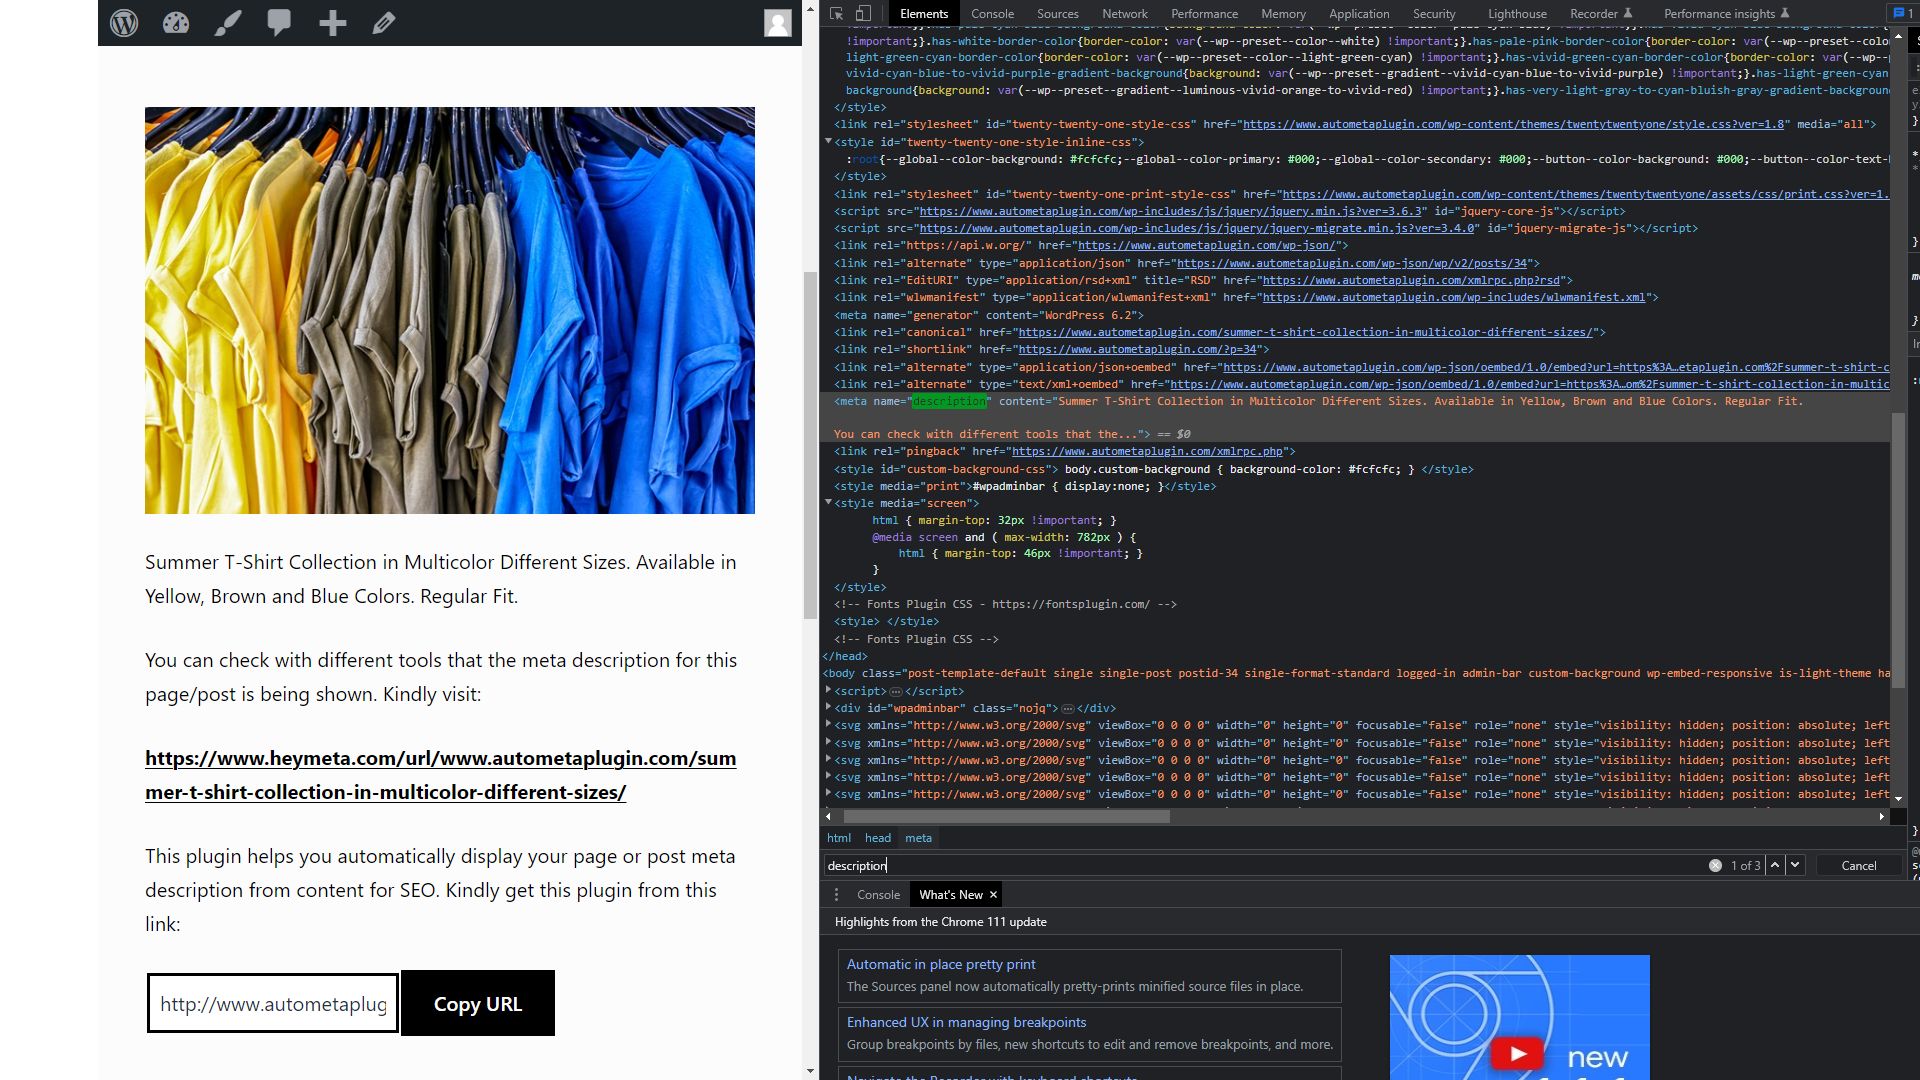Viewport: 1920px width, 1080px height.
Task: Toggle the device toolbar icon
Action: [x=863, y=13]
